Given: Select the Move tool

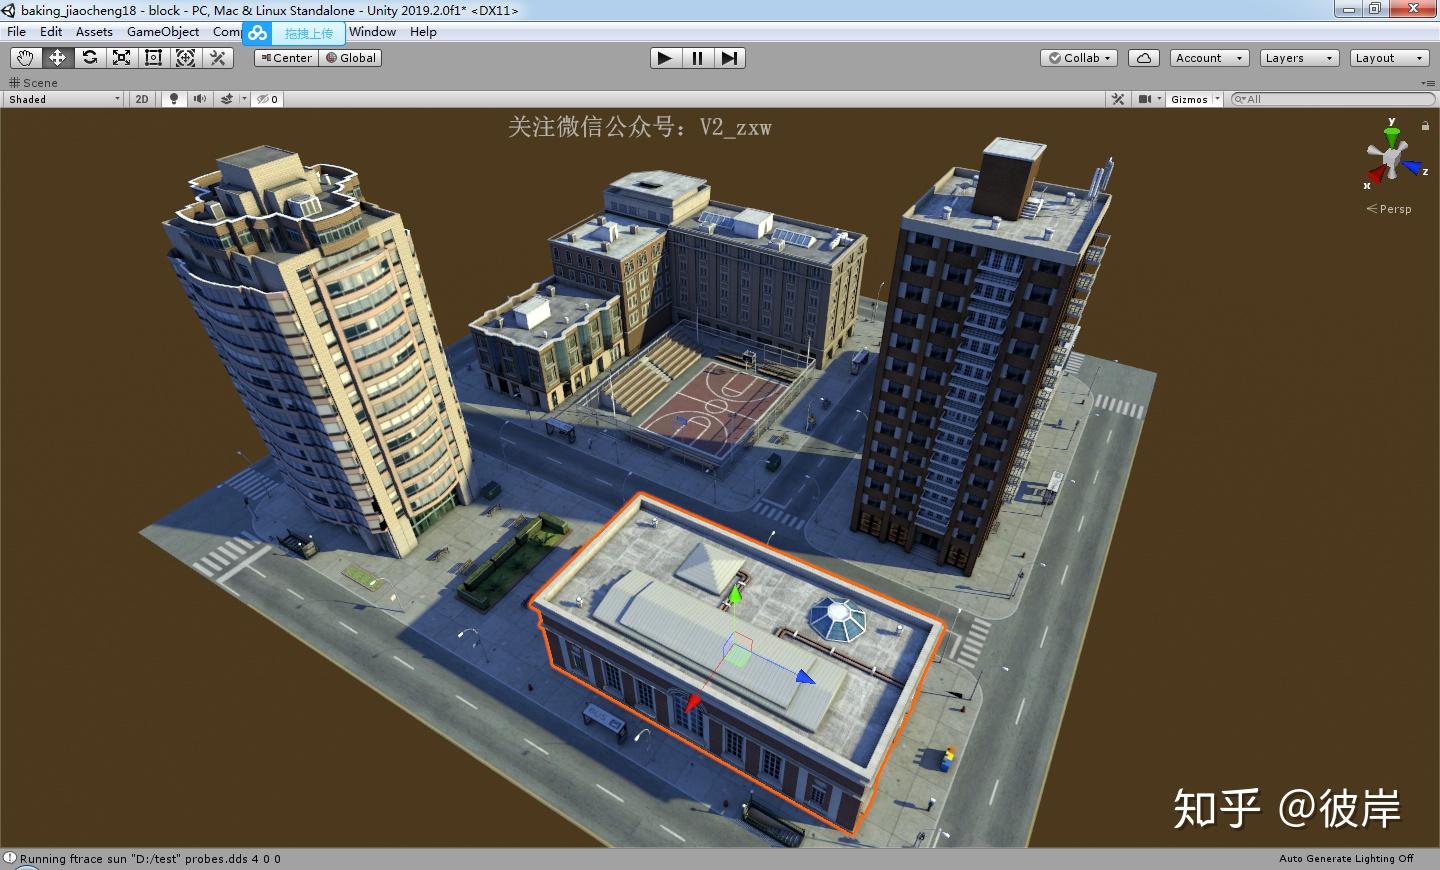Looking at the screenshot, I should coord(57,58).
